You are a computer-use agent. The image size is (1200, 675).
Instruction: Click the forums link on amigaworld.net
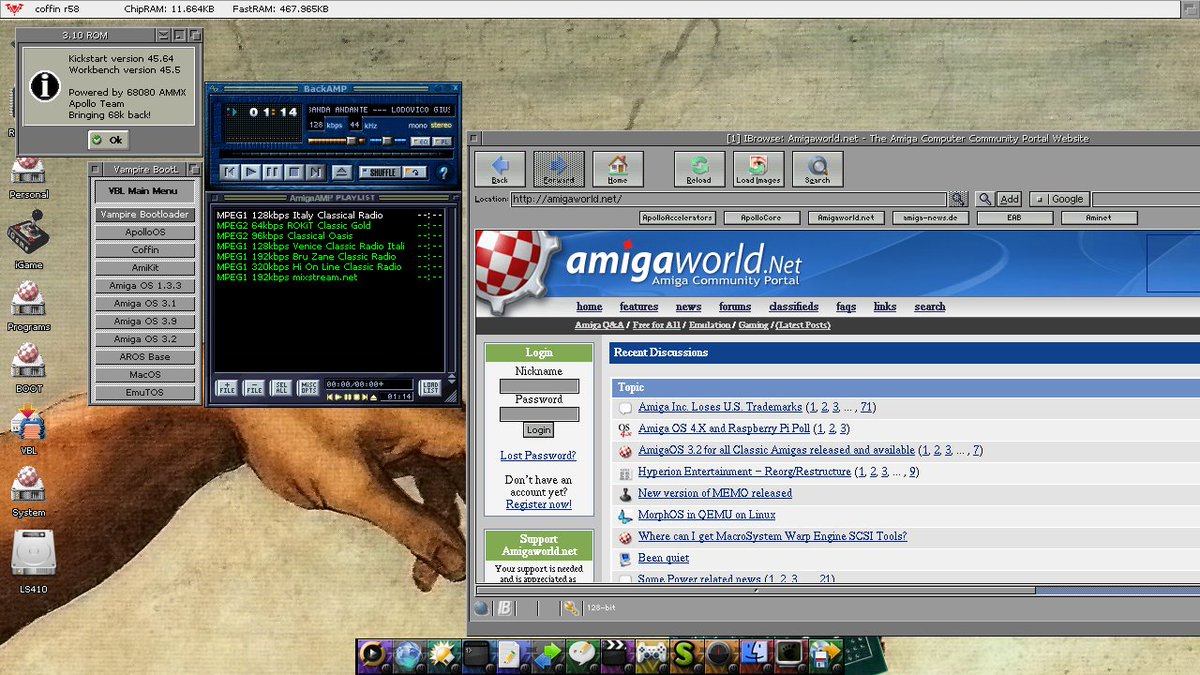pos(735,307)
